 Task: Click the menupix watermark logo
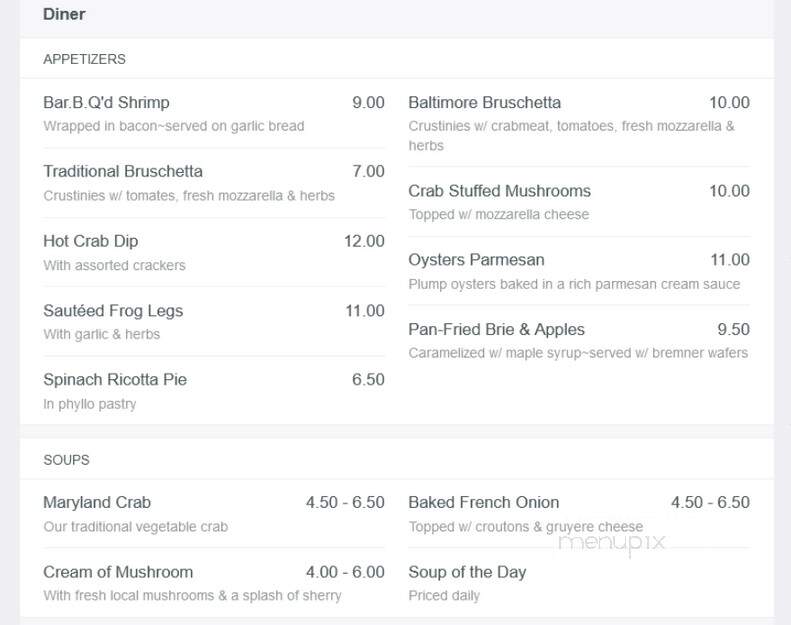click(612, 544)
